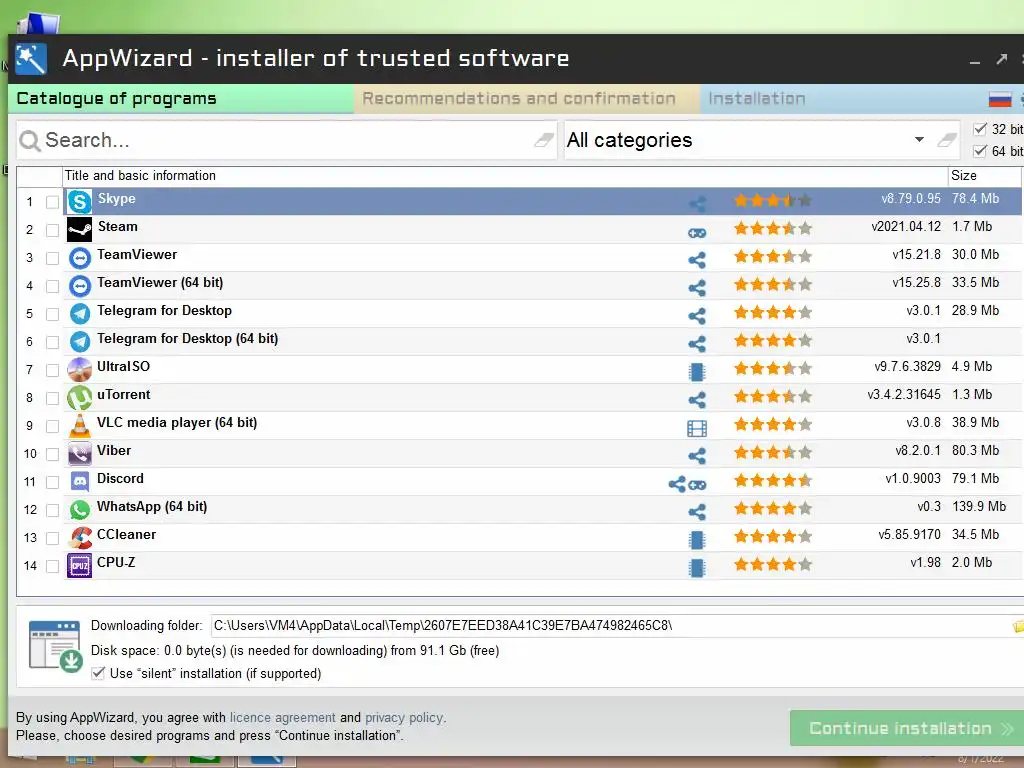The image size is (1024, 768).
Task: Click the uTorrent app icon
Action: 80,398
